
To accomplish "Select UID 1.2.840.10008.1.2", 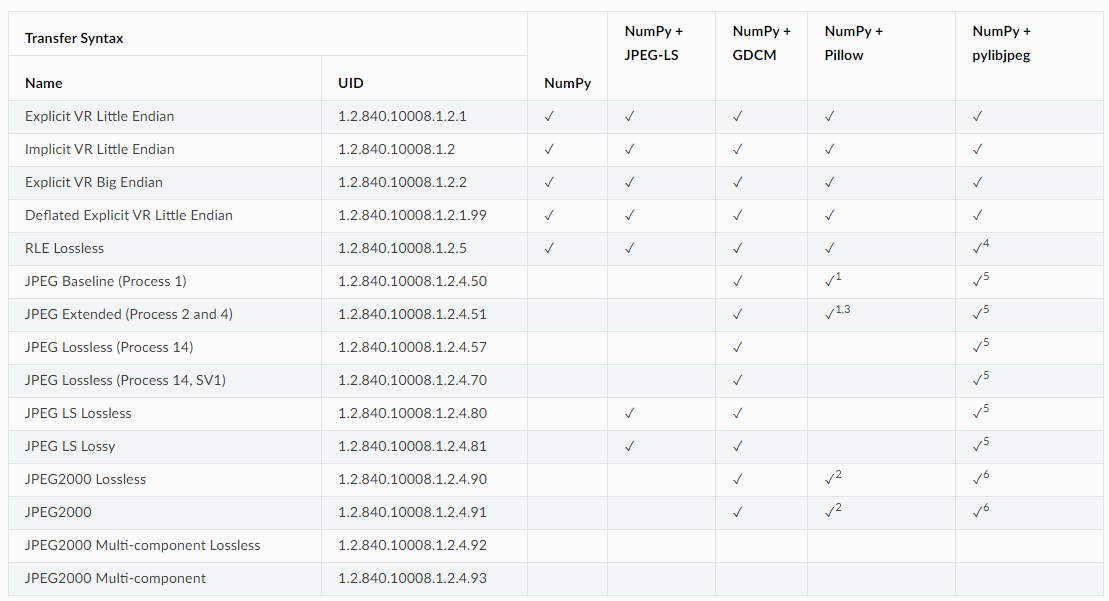I will (x=397, y=149).
